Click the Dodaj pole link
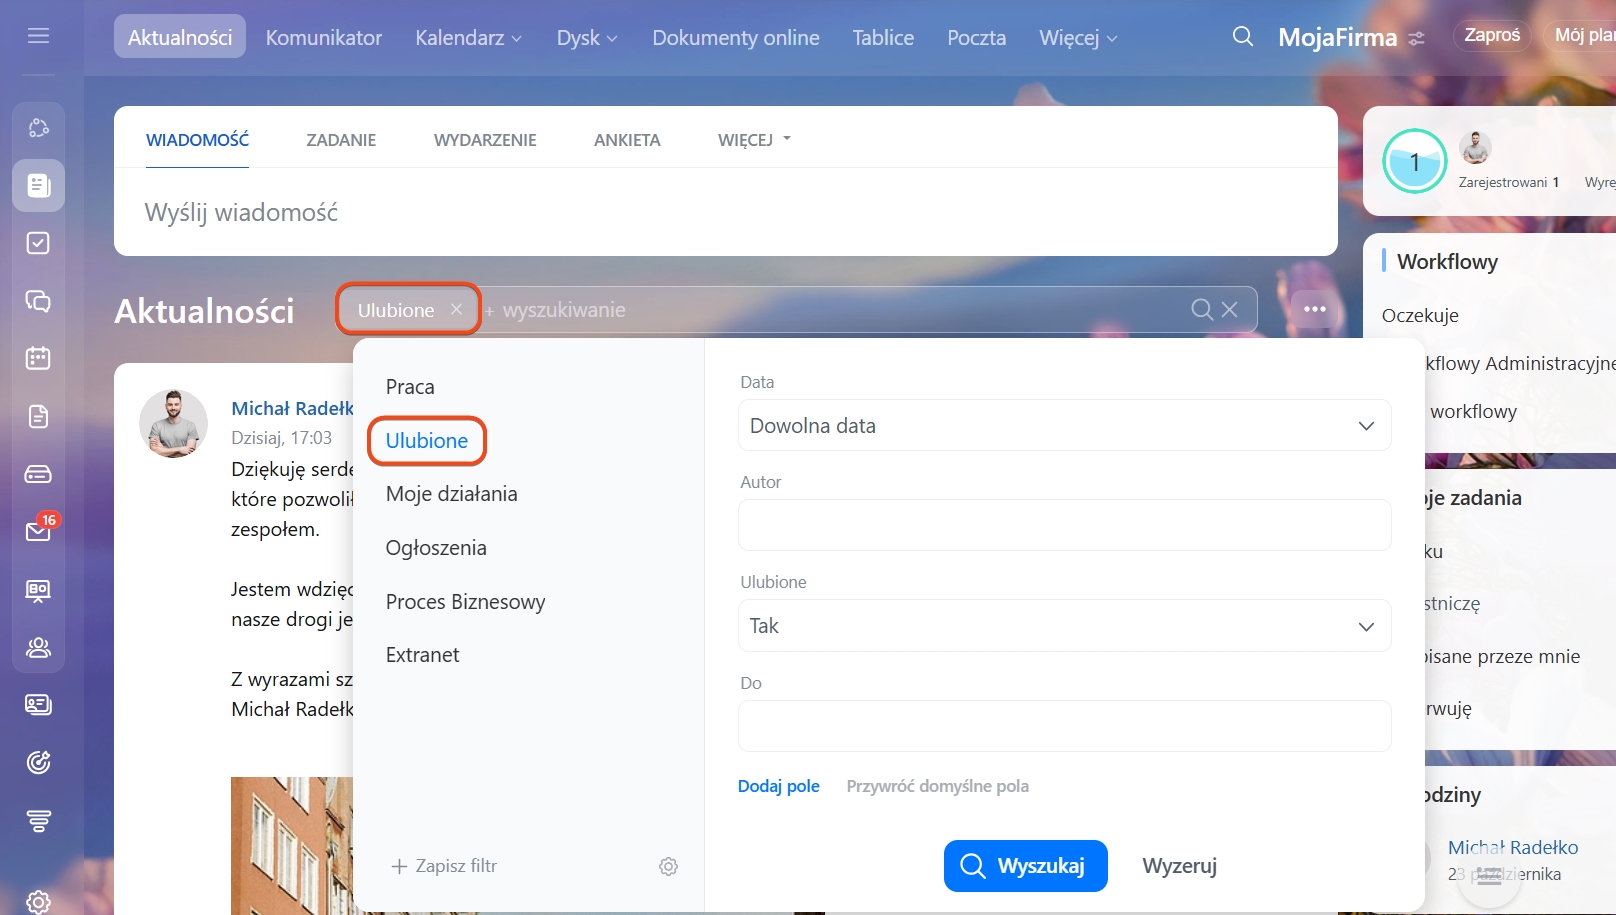The width and height of the screenshot is (1616, 915). click(778, 786)
